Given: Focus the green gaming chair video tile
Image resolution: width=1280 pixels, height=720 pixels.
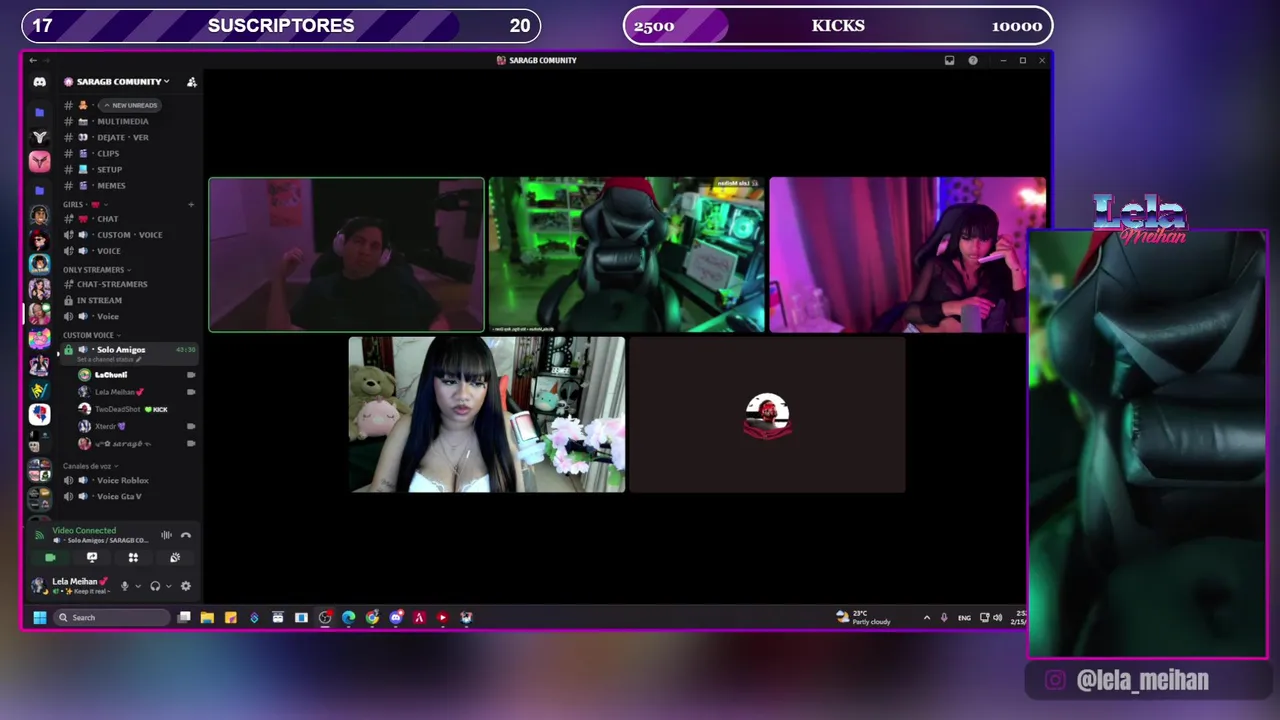Looking at the screenshot, I should point(627,254).
